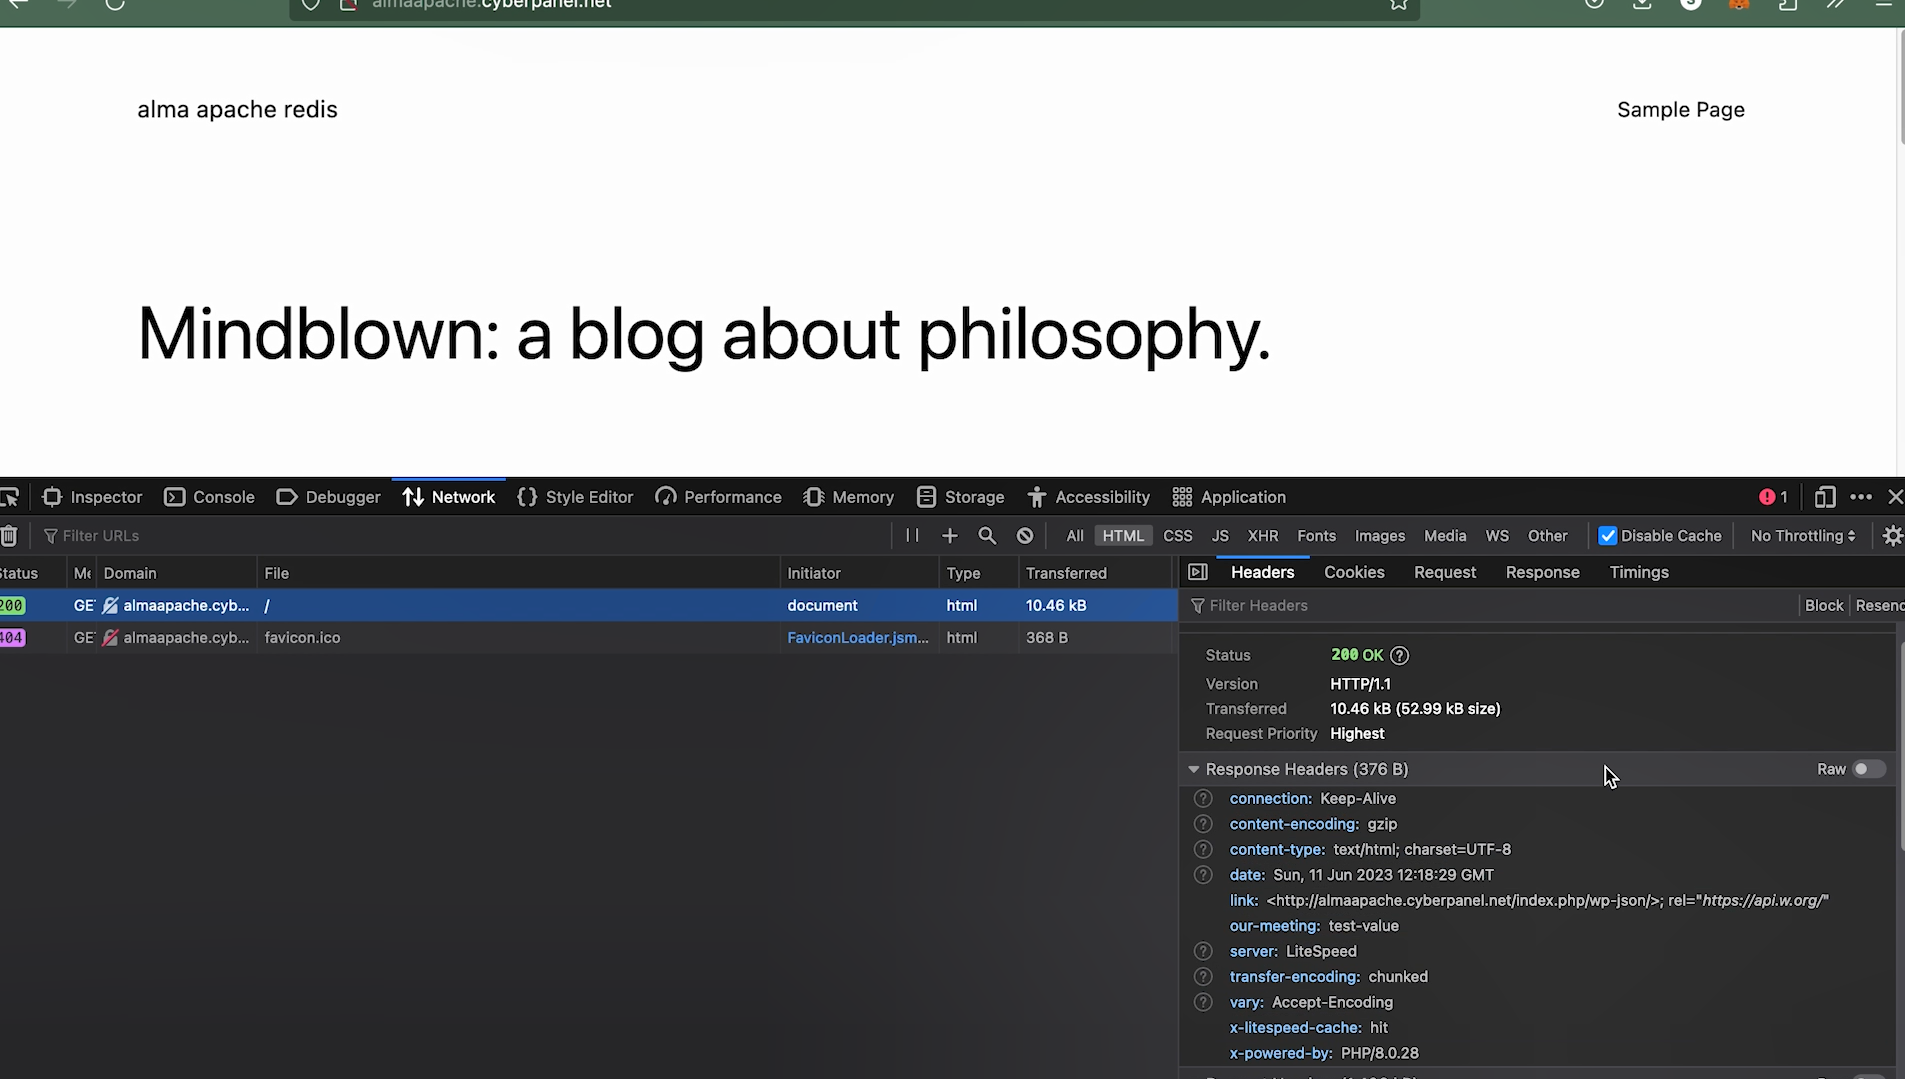The height and width of the screenshot is (1079, 1905).
Task: Uncheck the Disable Cache checkbox
Action: [1608, 536]
